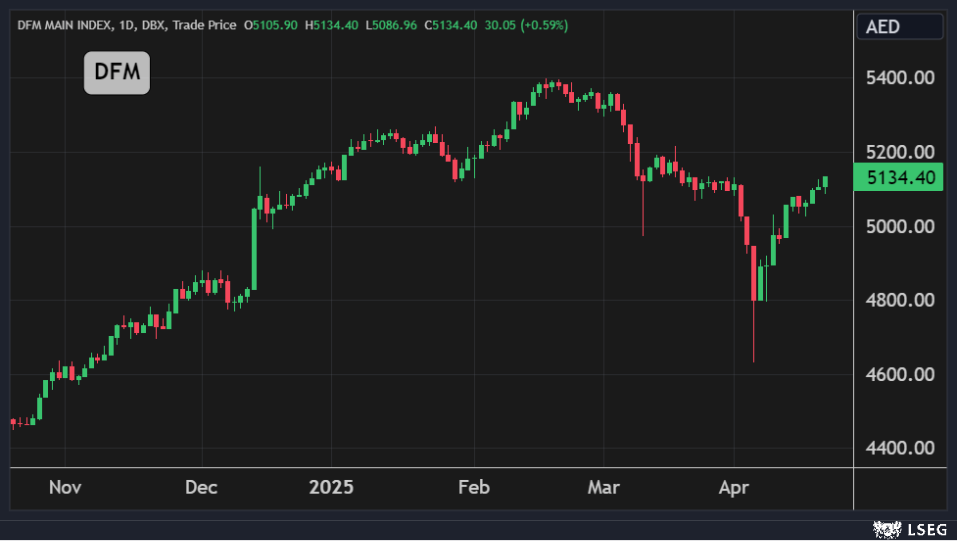
Task: Select the Dec marker on time axis
Action: [202, 488]
